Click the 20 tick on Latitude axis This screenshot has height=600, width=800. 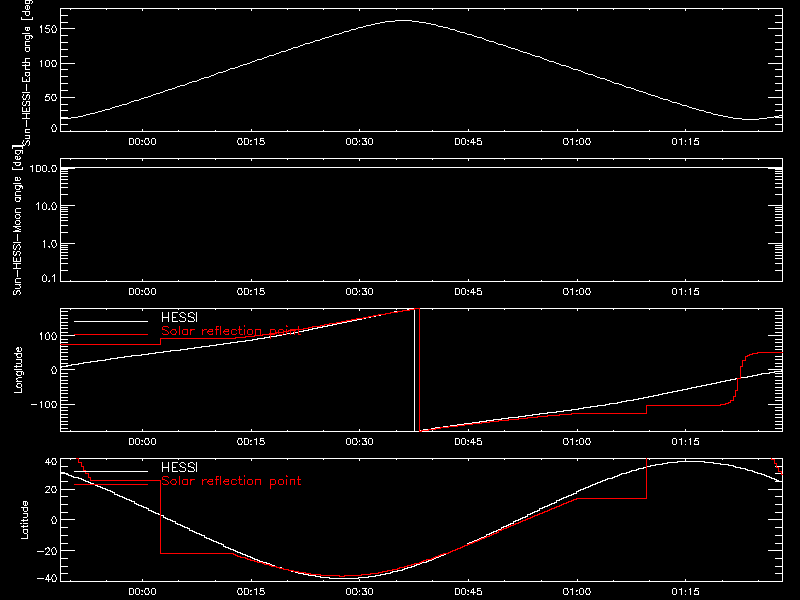(51, 490)
